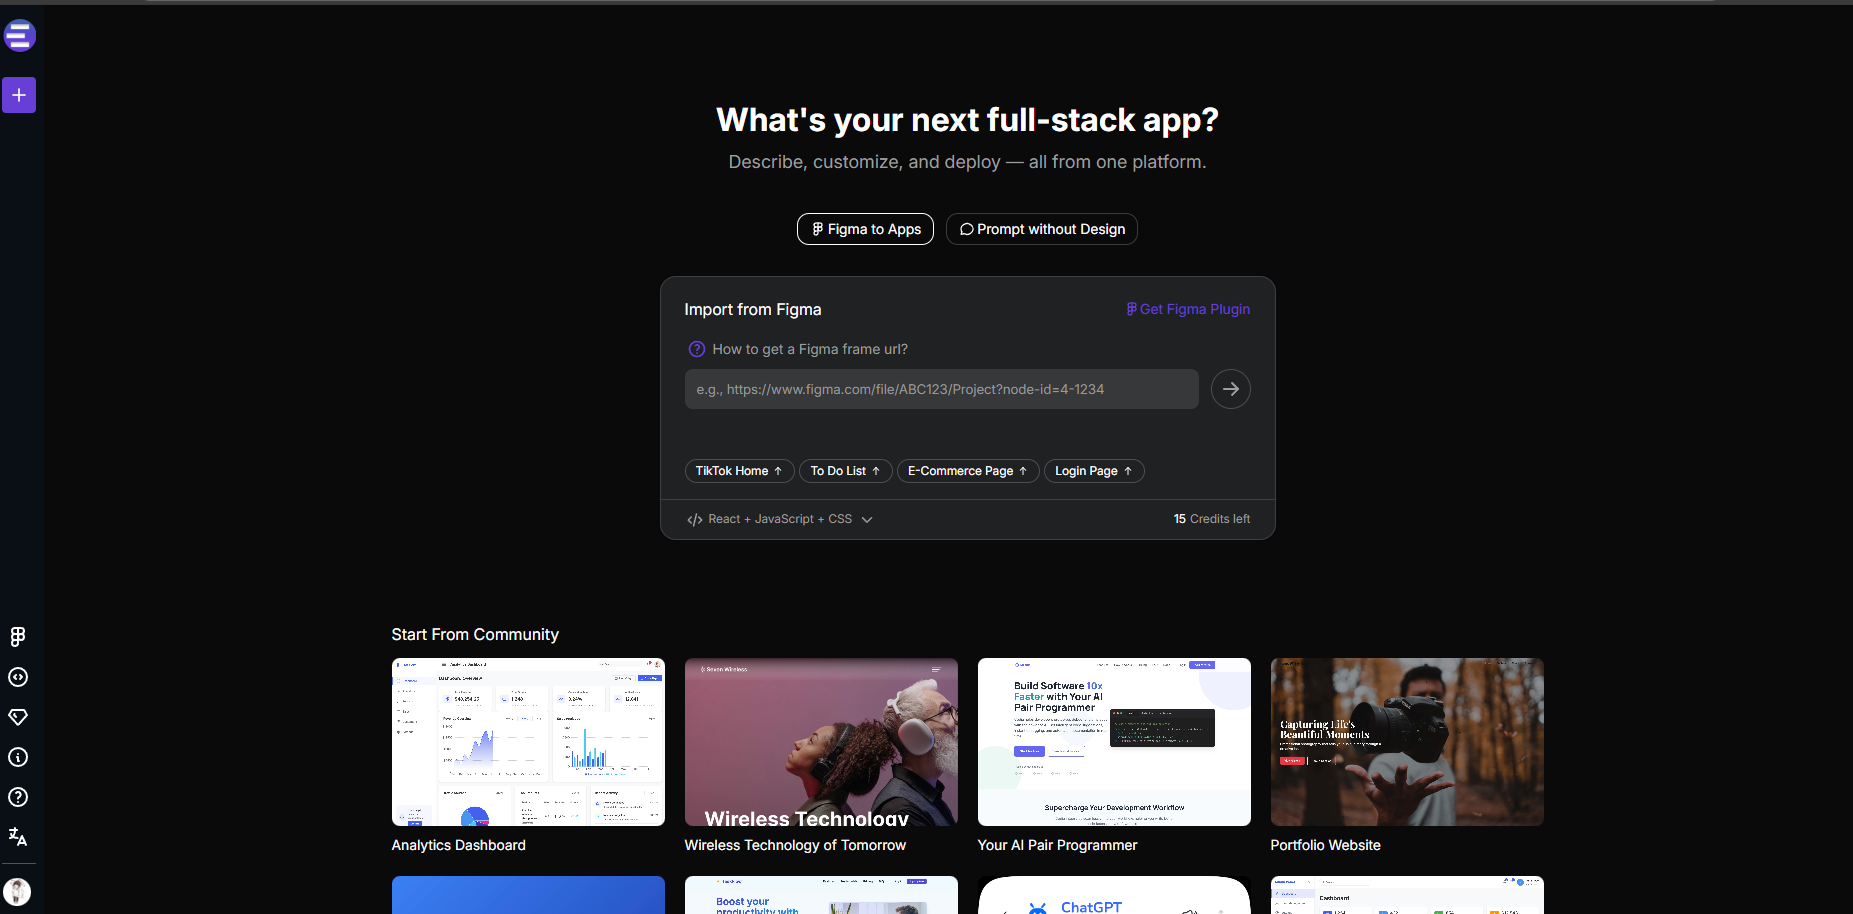
Task: Open the Boost your productivity community card
Action: pos(821,895)
